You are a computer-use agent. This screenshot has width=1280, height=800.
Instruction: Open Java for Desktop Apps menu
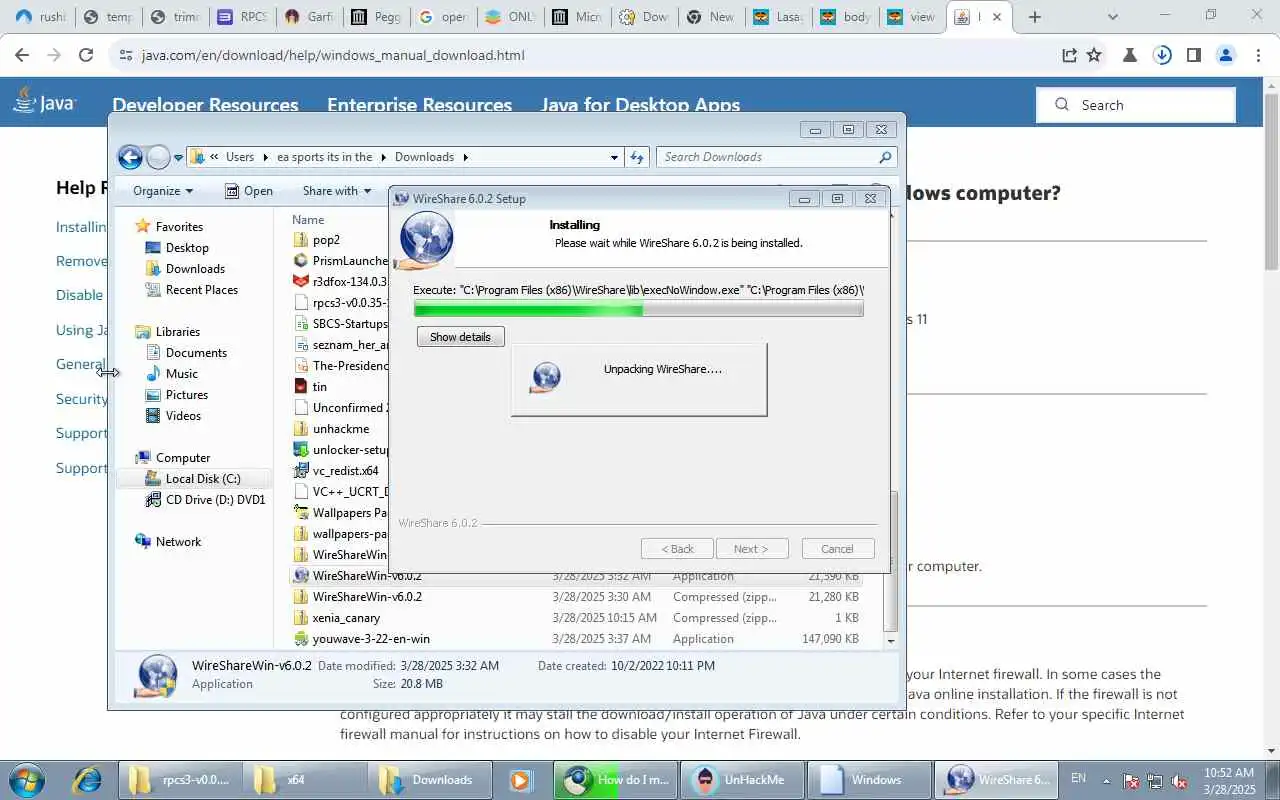click(640, 105)
